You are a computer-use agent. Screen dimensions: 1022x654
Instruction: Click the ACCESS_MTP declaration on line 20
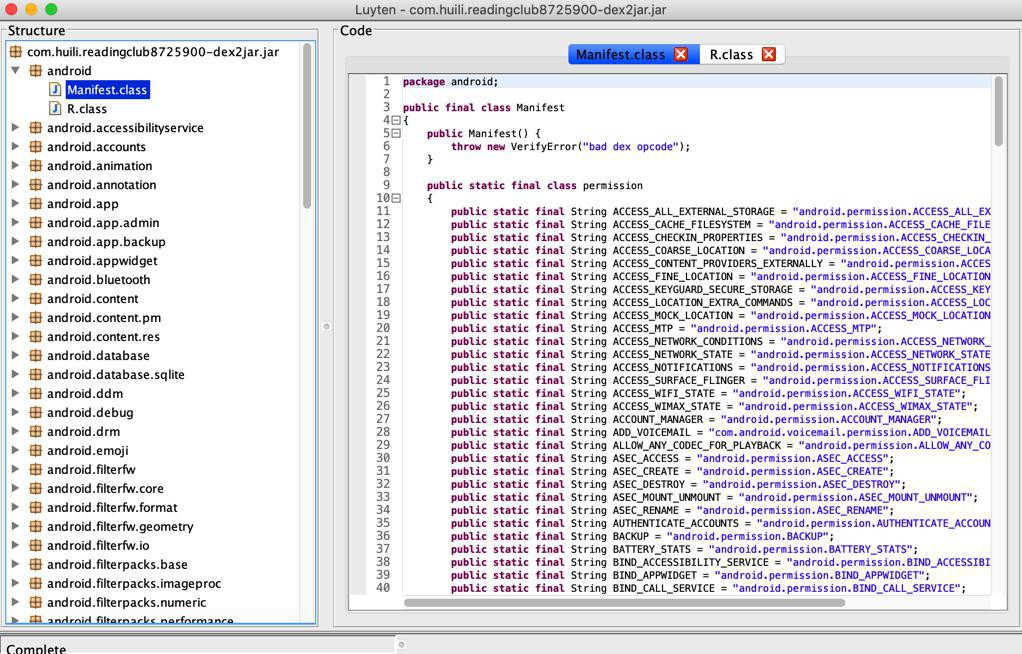(x=665, y=329)
